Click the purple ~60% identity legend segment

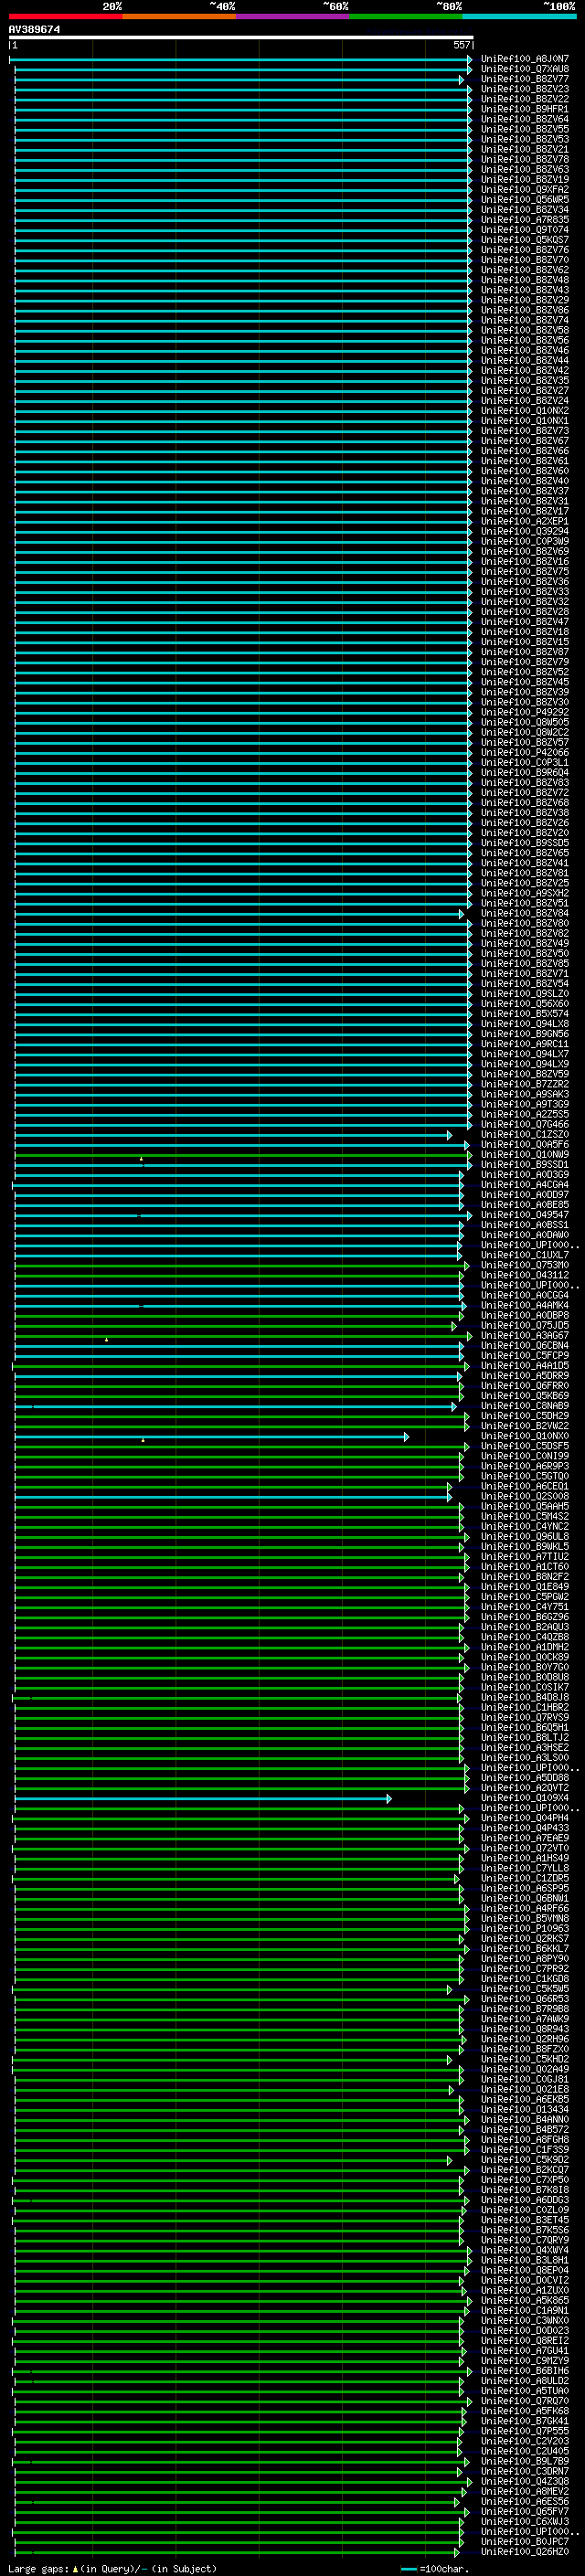[x=292, y=16]
